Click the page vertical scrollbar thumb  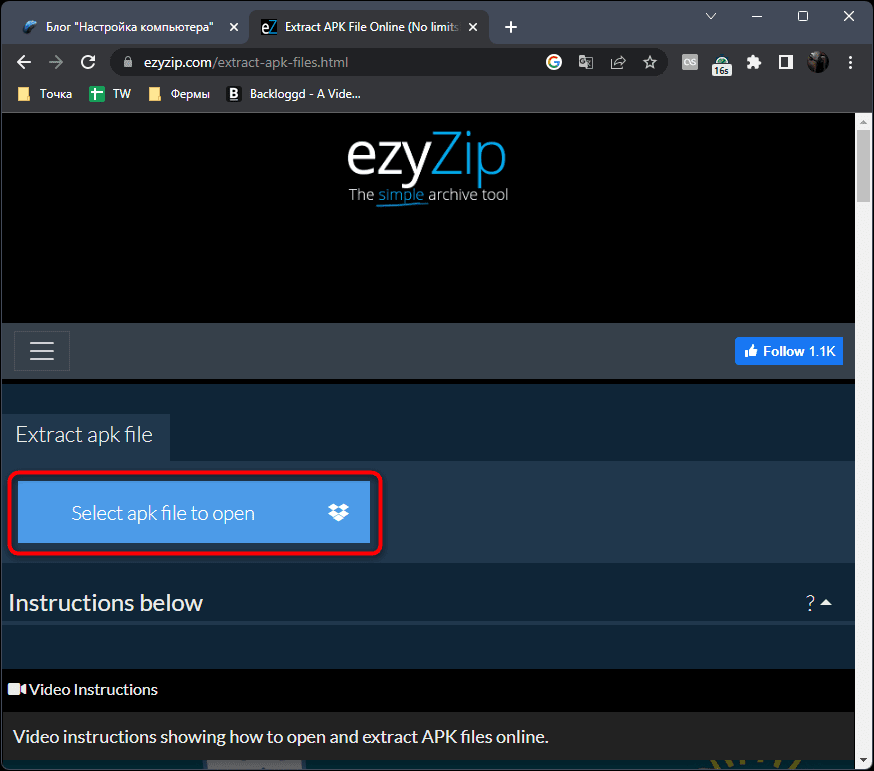click(863, 166)
